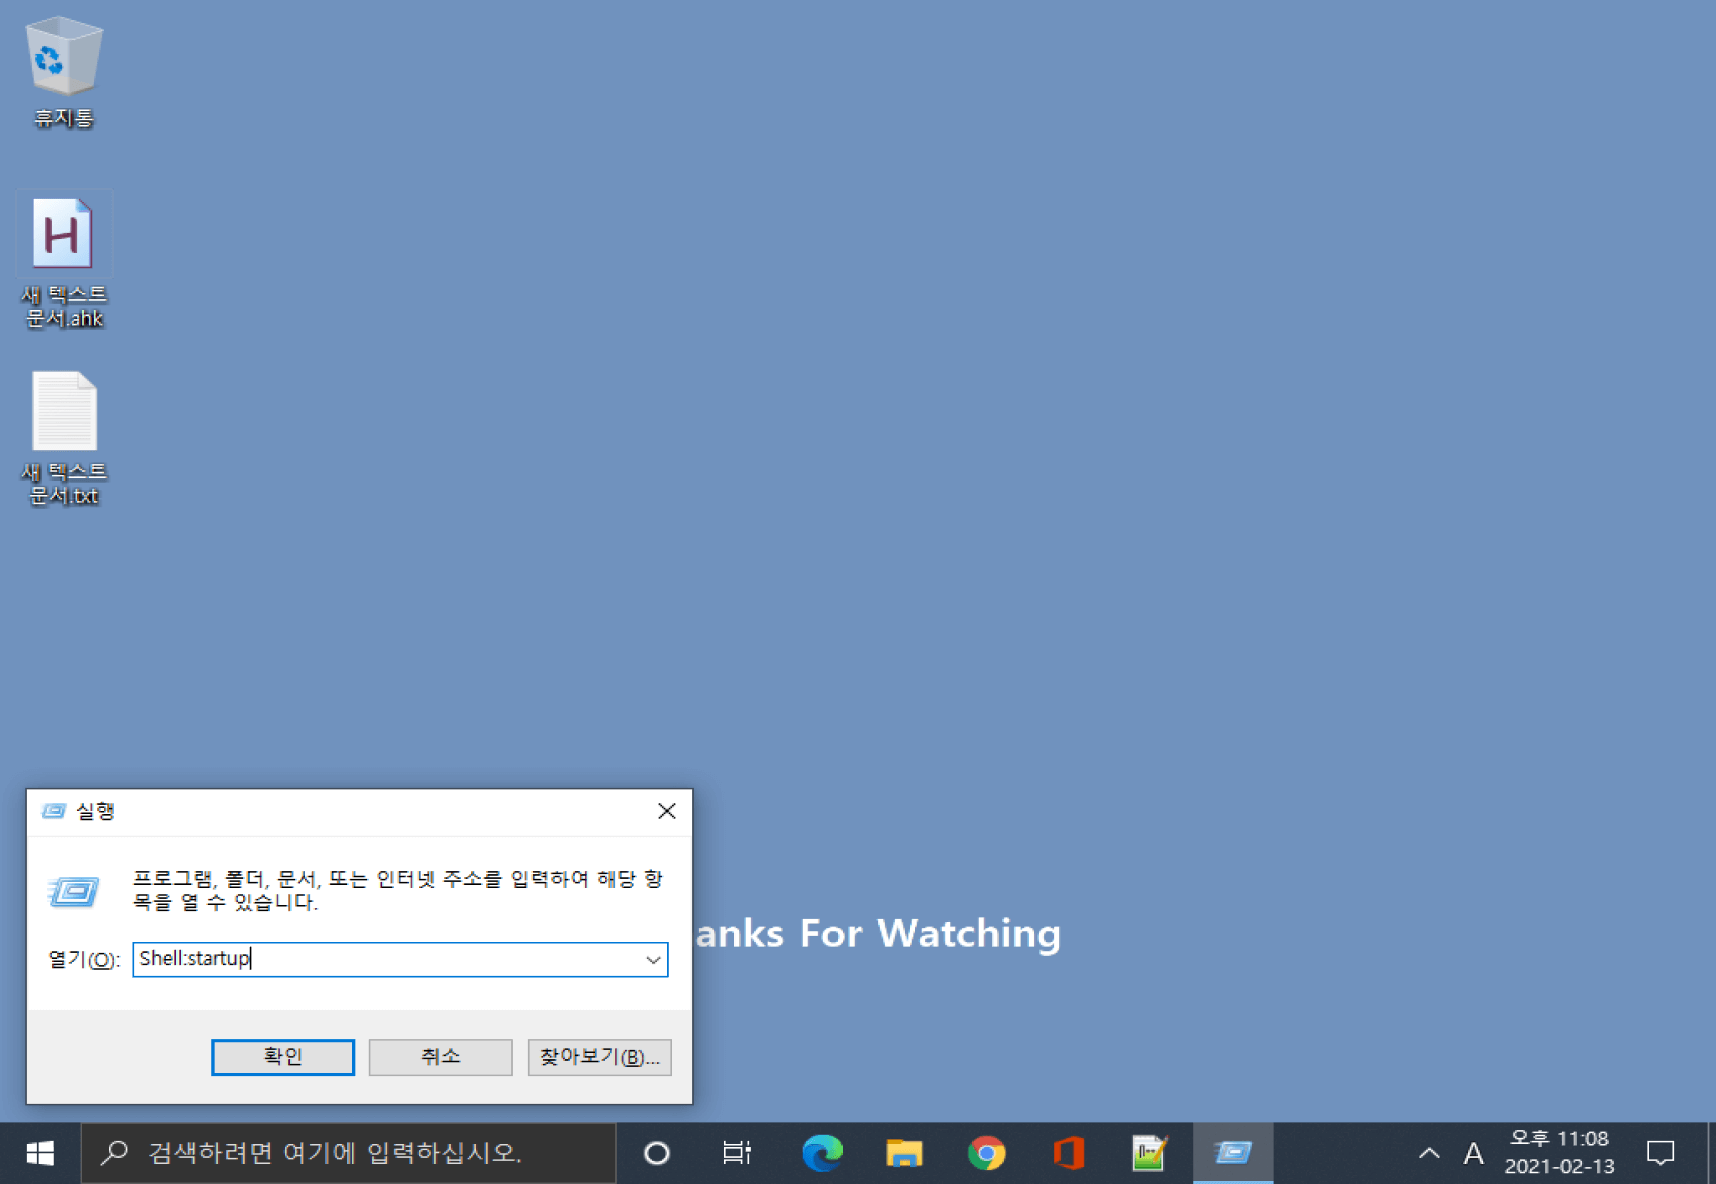Show hidden system tray icons

pyautogui.click(x=1429, y=1153)
